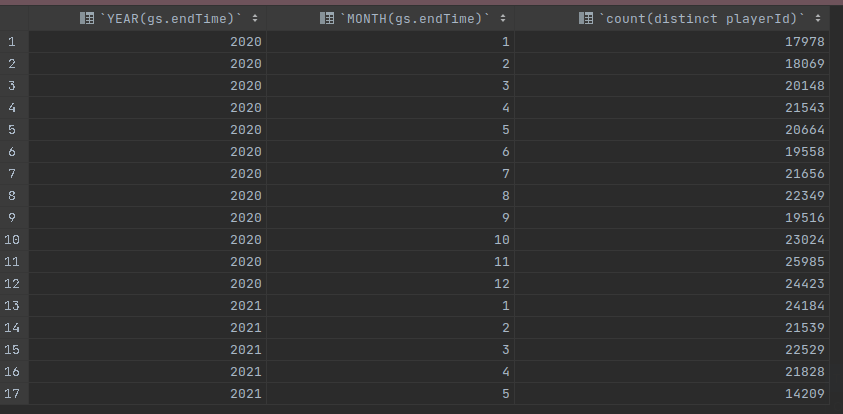Select row number 17
The width and height of the screenshot is (843, 414).
(14, 394)
